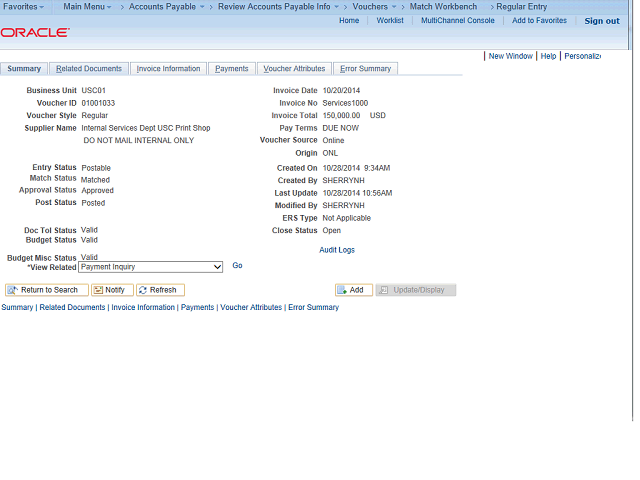Open the View Related Payment Inquiry dropdown
640x480 pixels.
point(151,267)
